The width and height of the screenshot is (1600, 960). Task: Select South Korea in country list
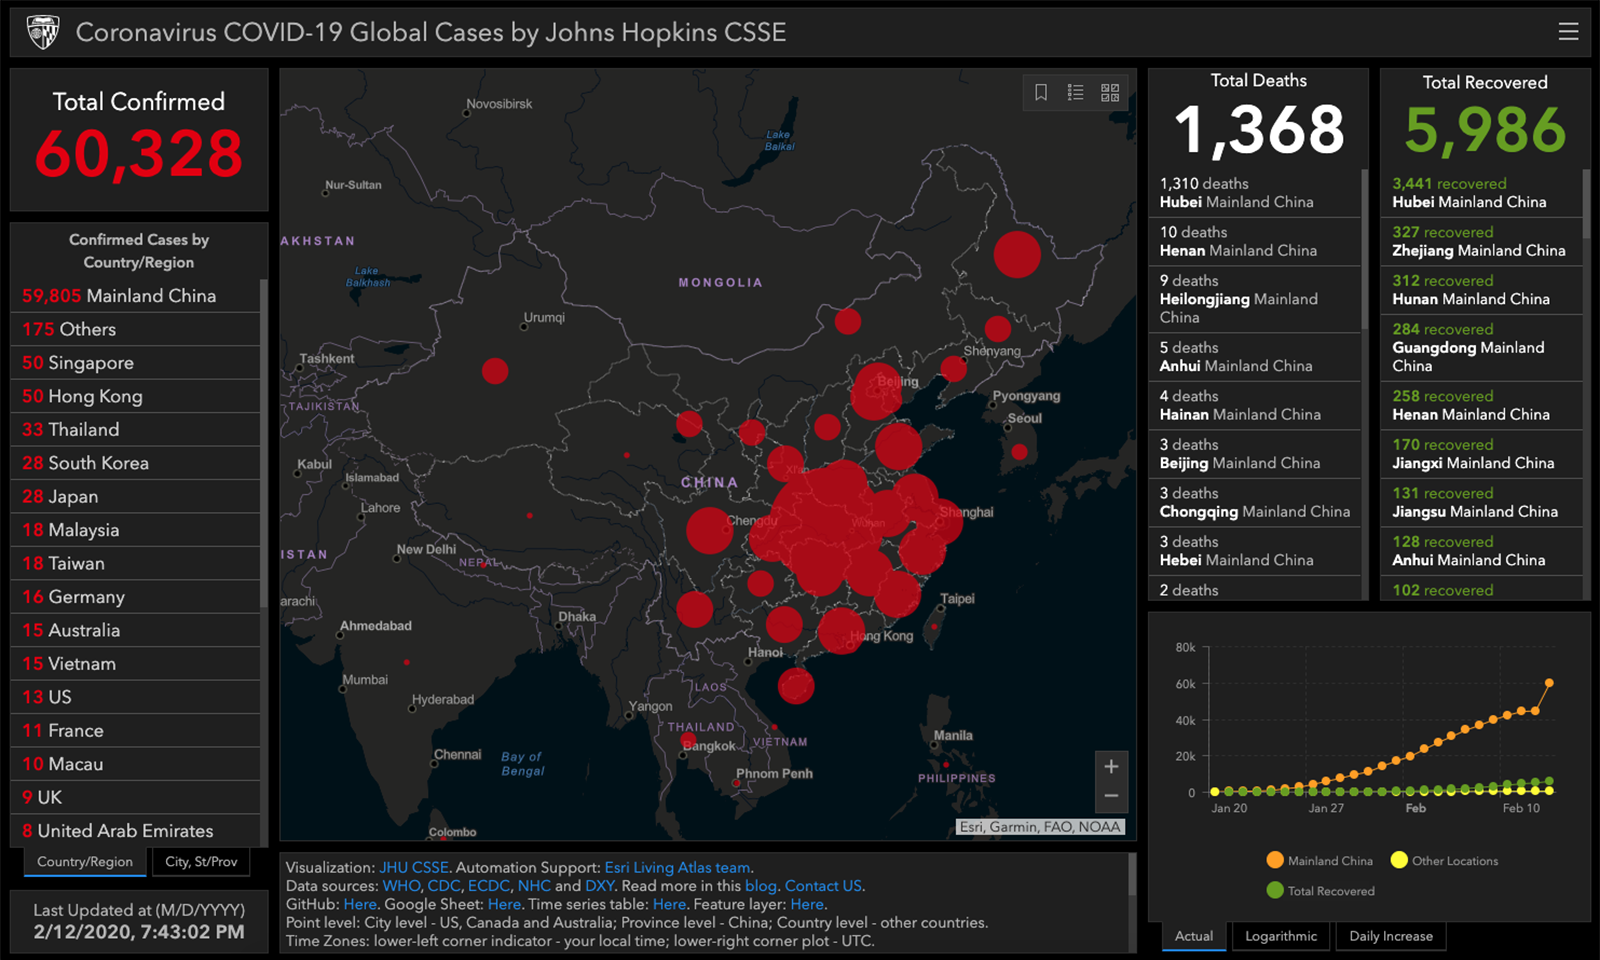[x=135, y=463]
